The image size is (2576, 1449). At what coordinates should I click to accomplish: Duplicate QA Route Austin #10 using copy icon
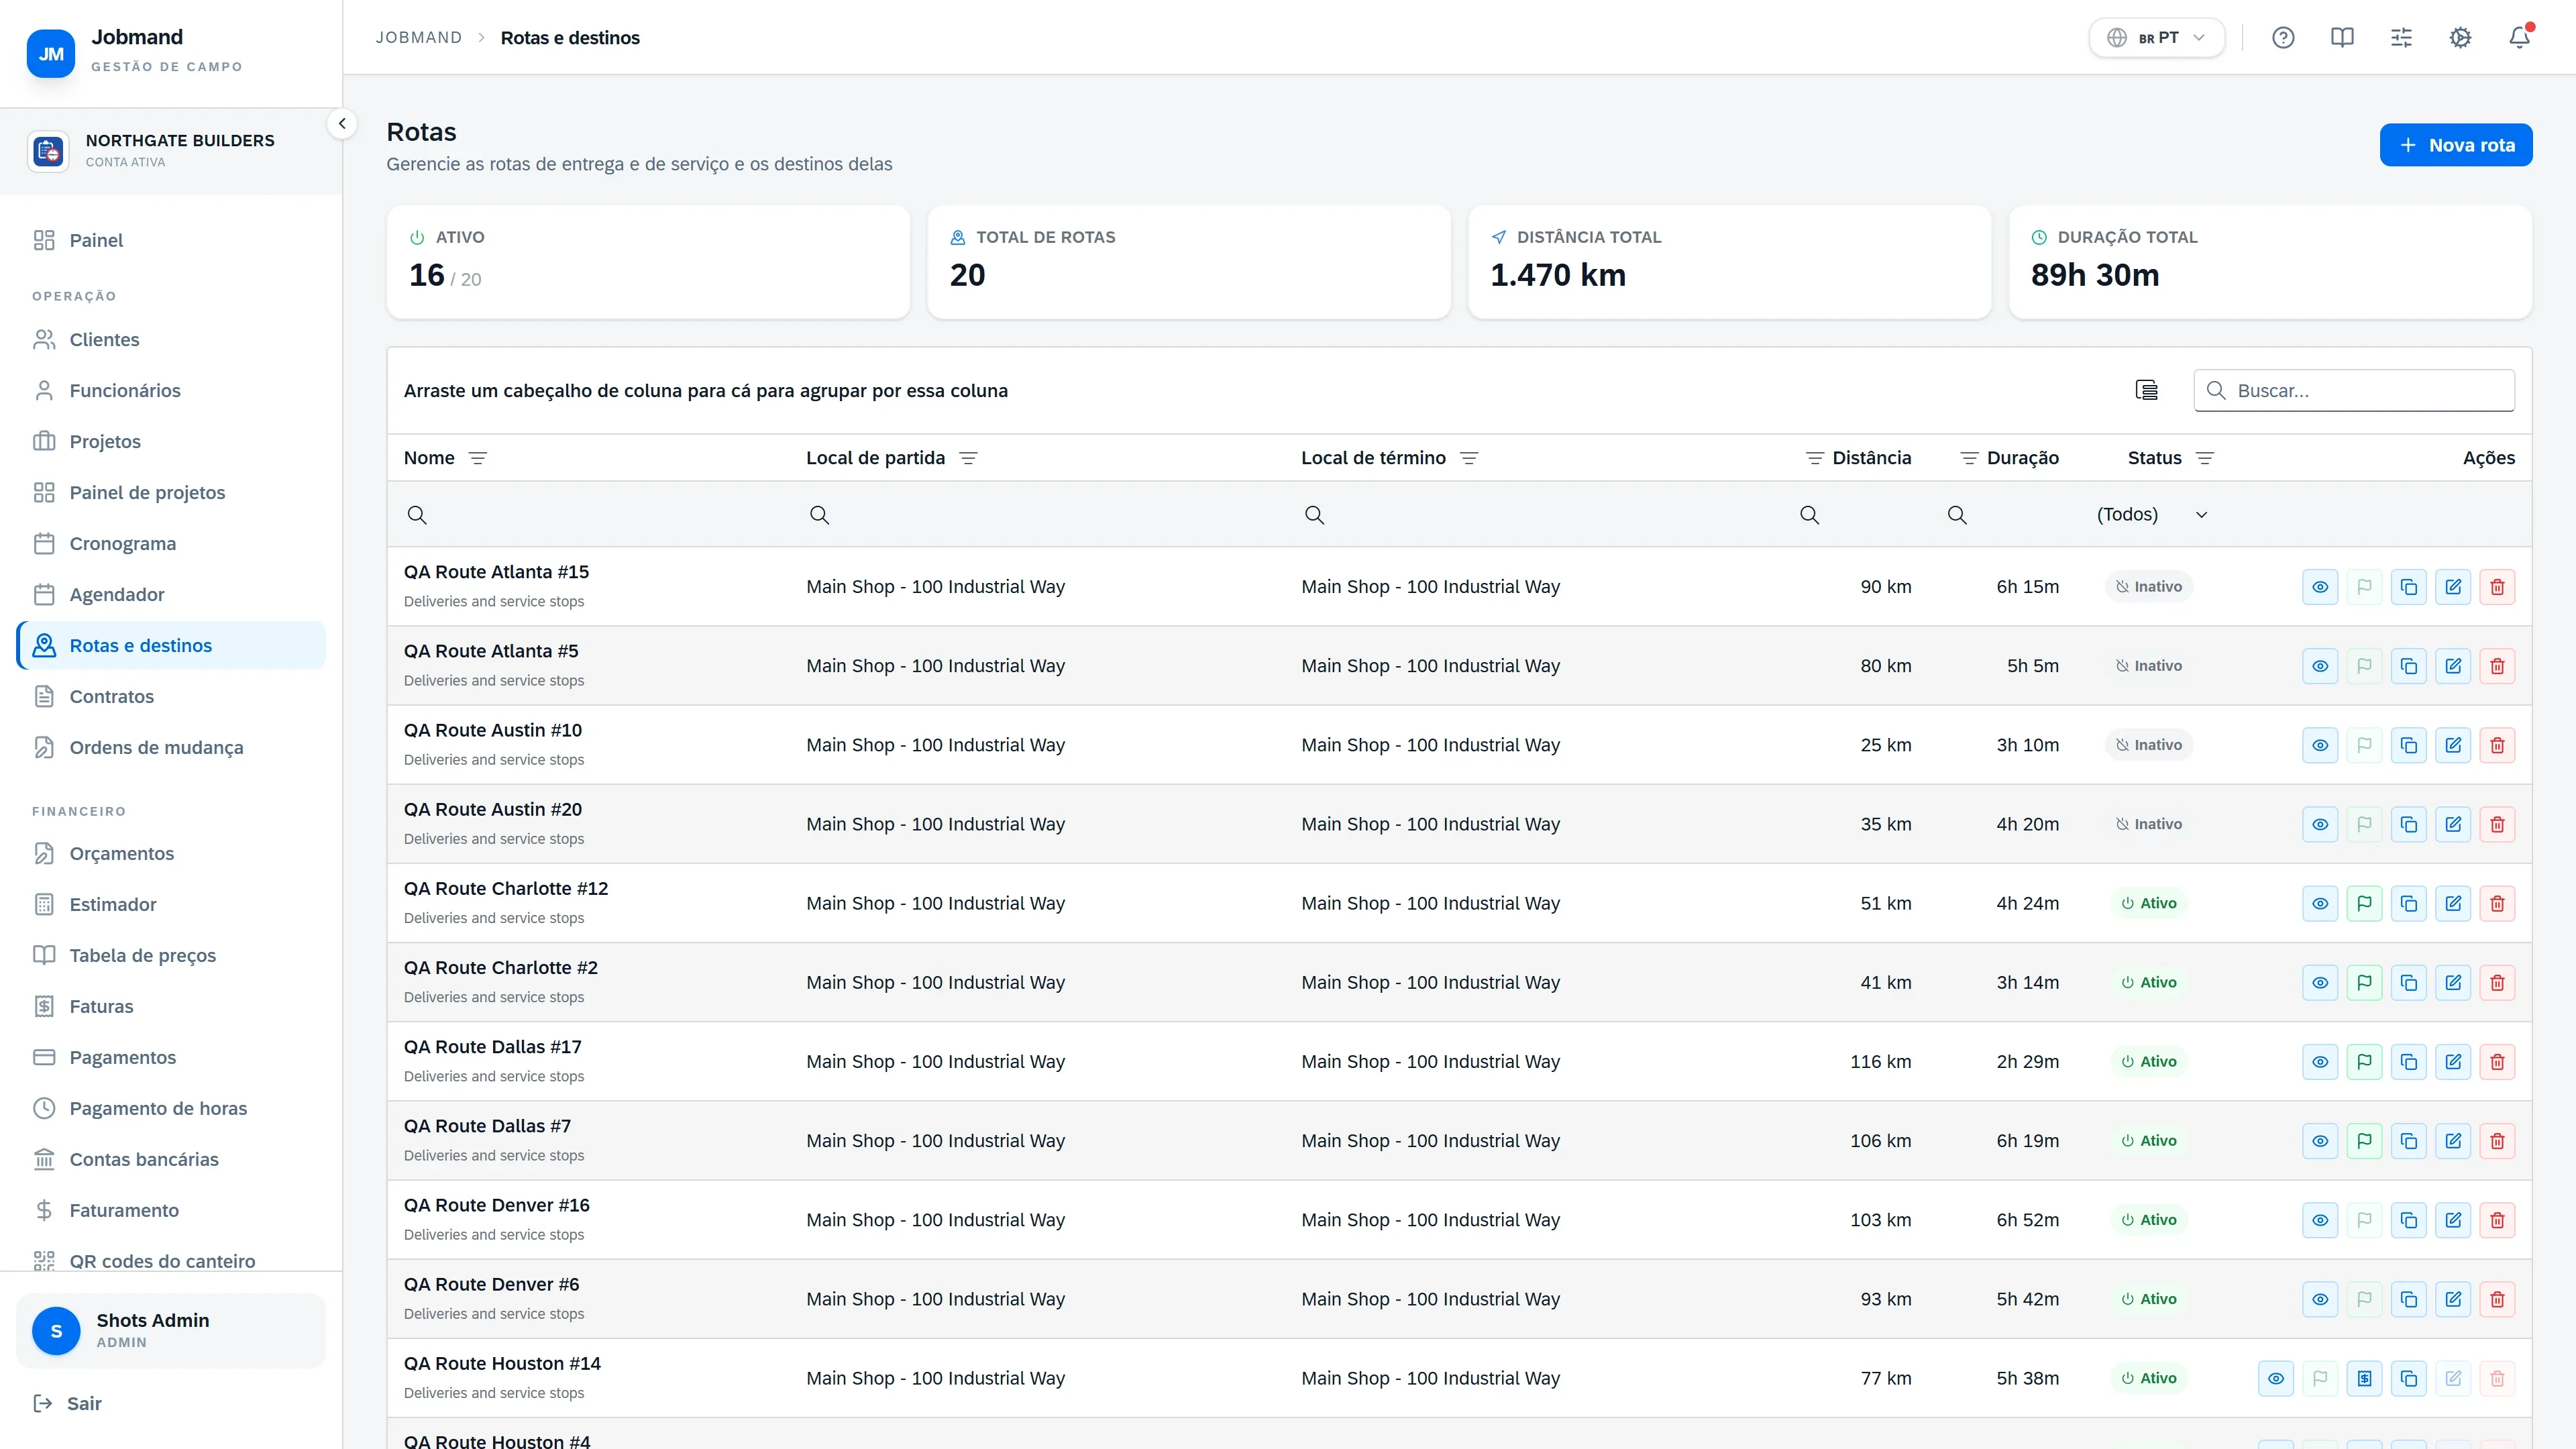coord(2409,745)
